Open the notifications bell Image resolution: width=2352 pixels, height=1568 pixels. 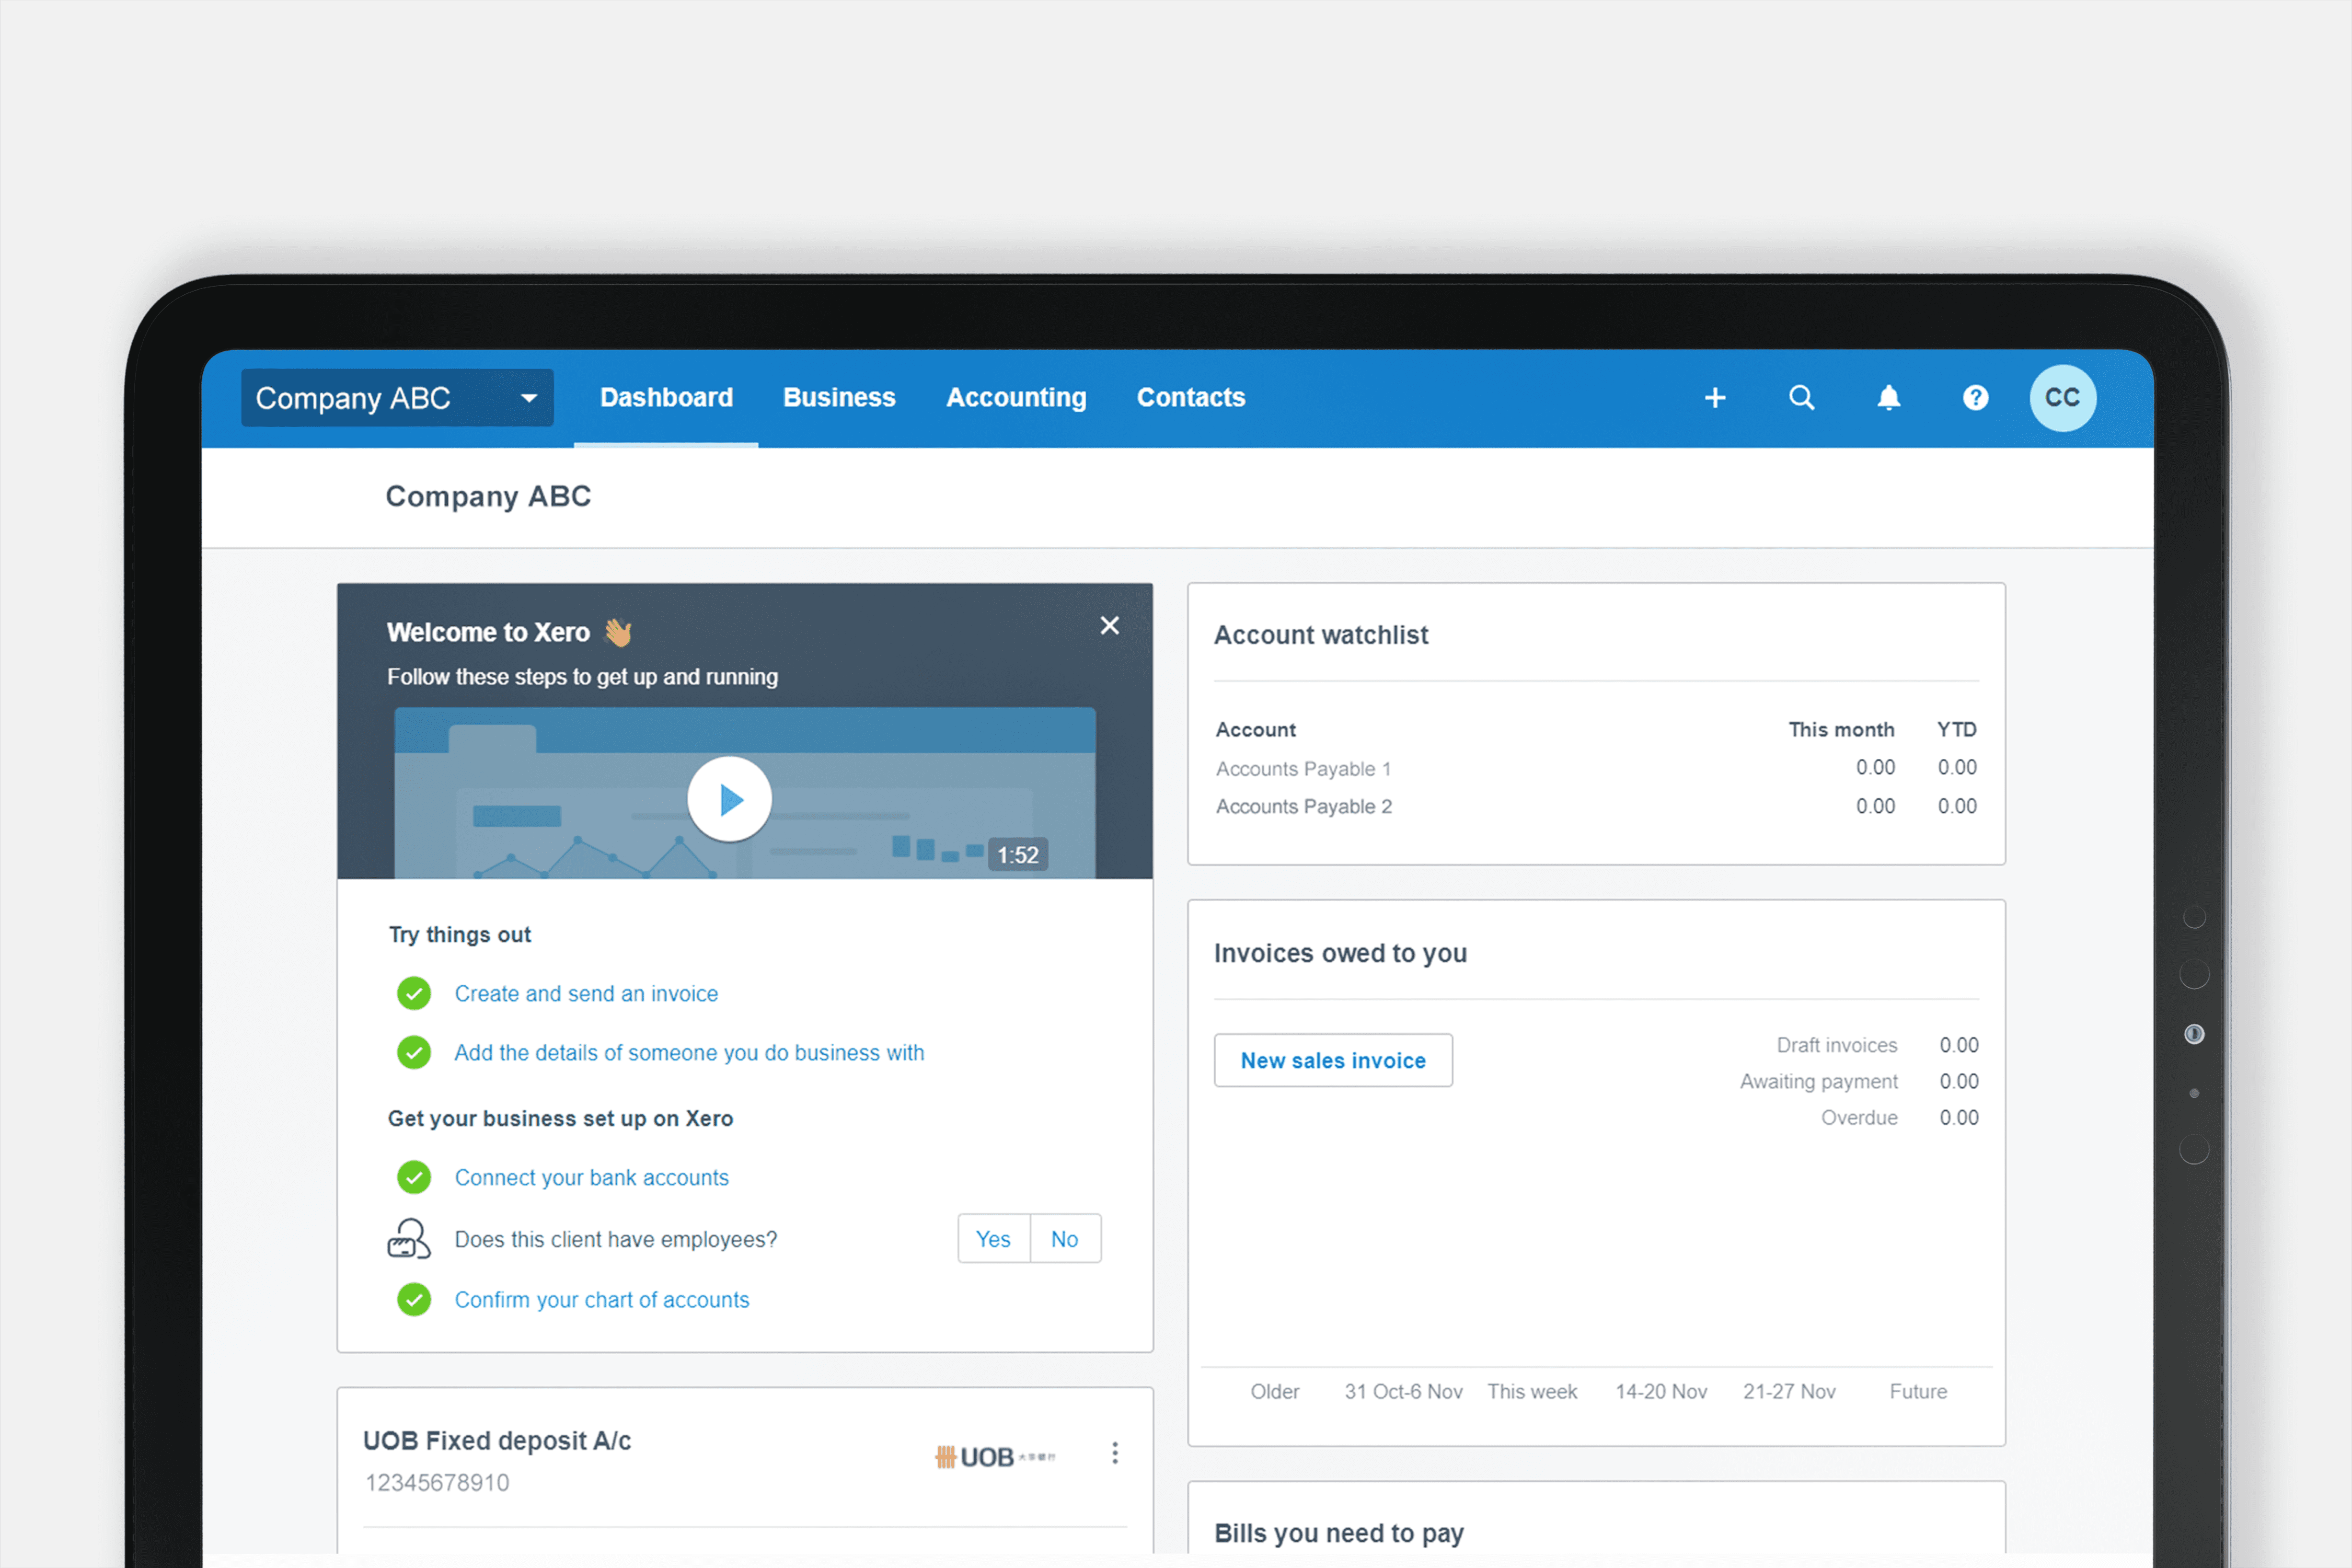click(x=1888, y=398)
